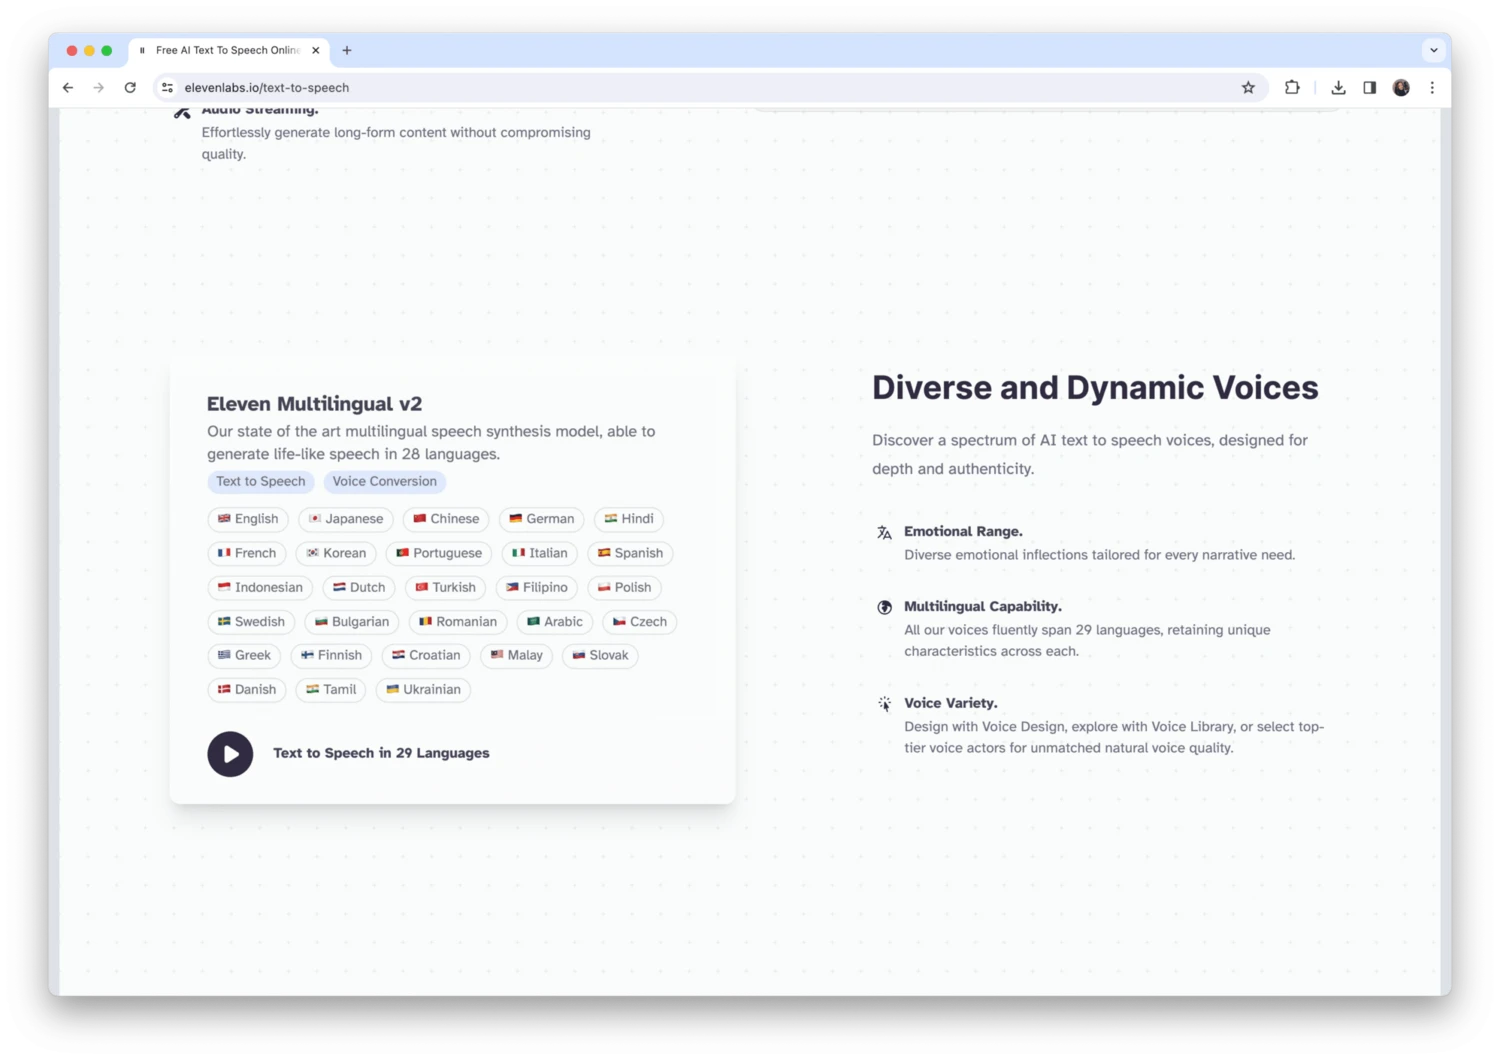The height and width of the screenshot is (1060, 1500).
Task: Switch to the Free AI Text To Speech tab
Action: click(226, 50)
